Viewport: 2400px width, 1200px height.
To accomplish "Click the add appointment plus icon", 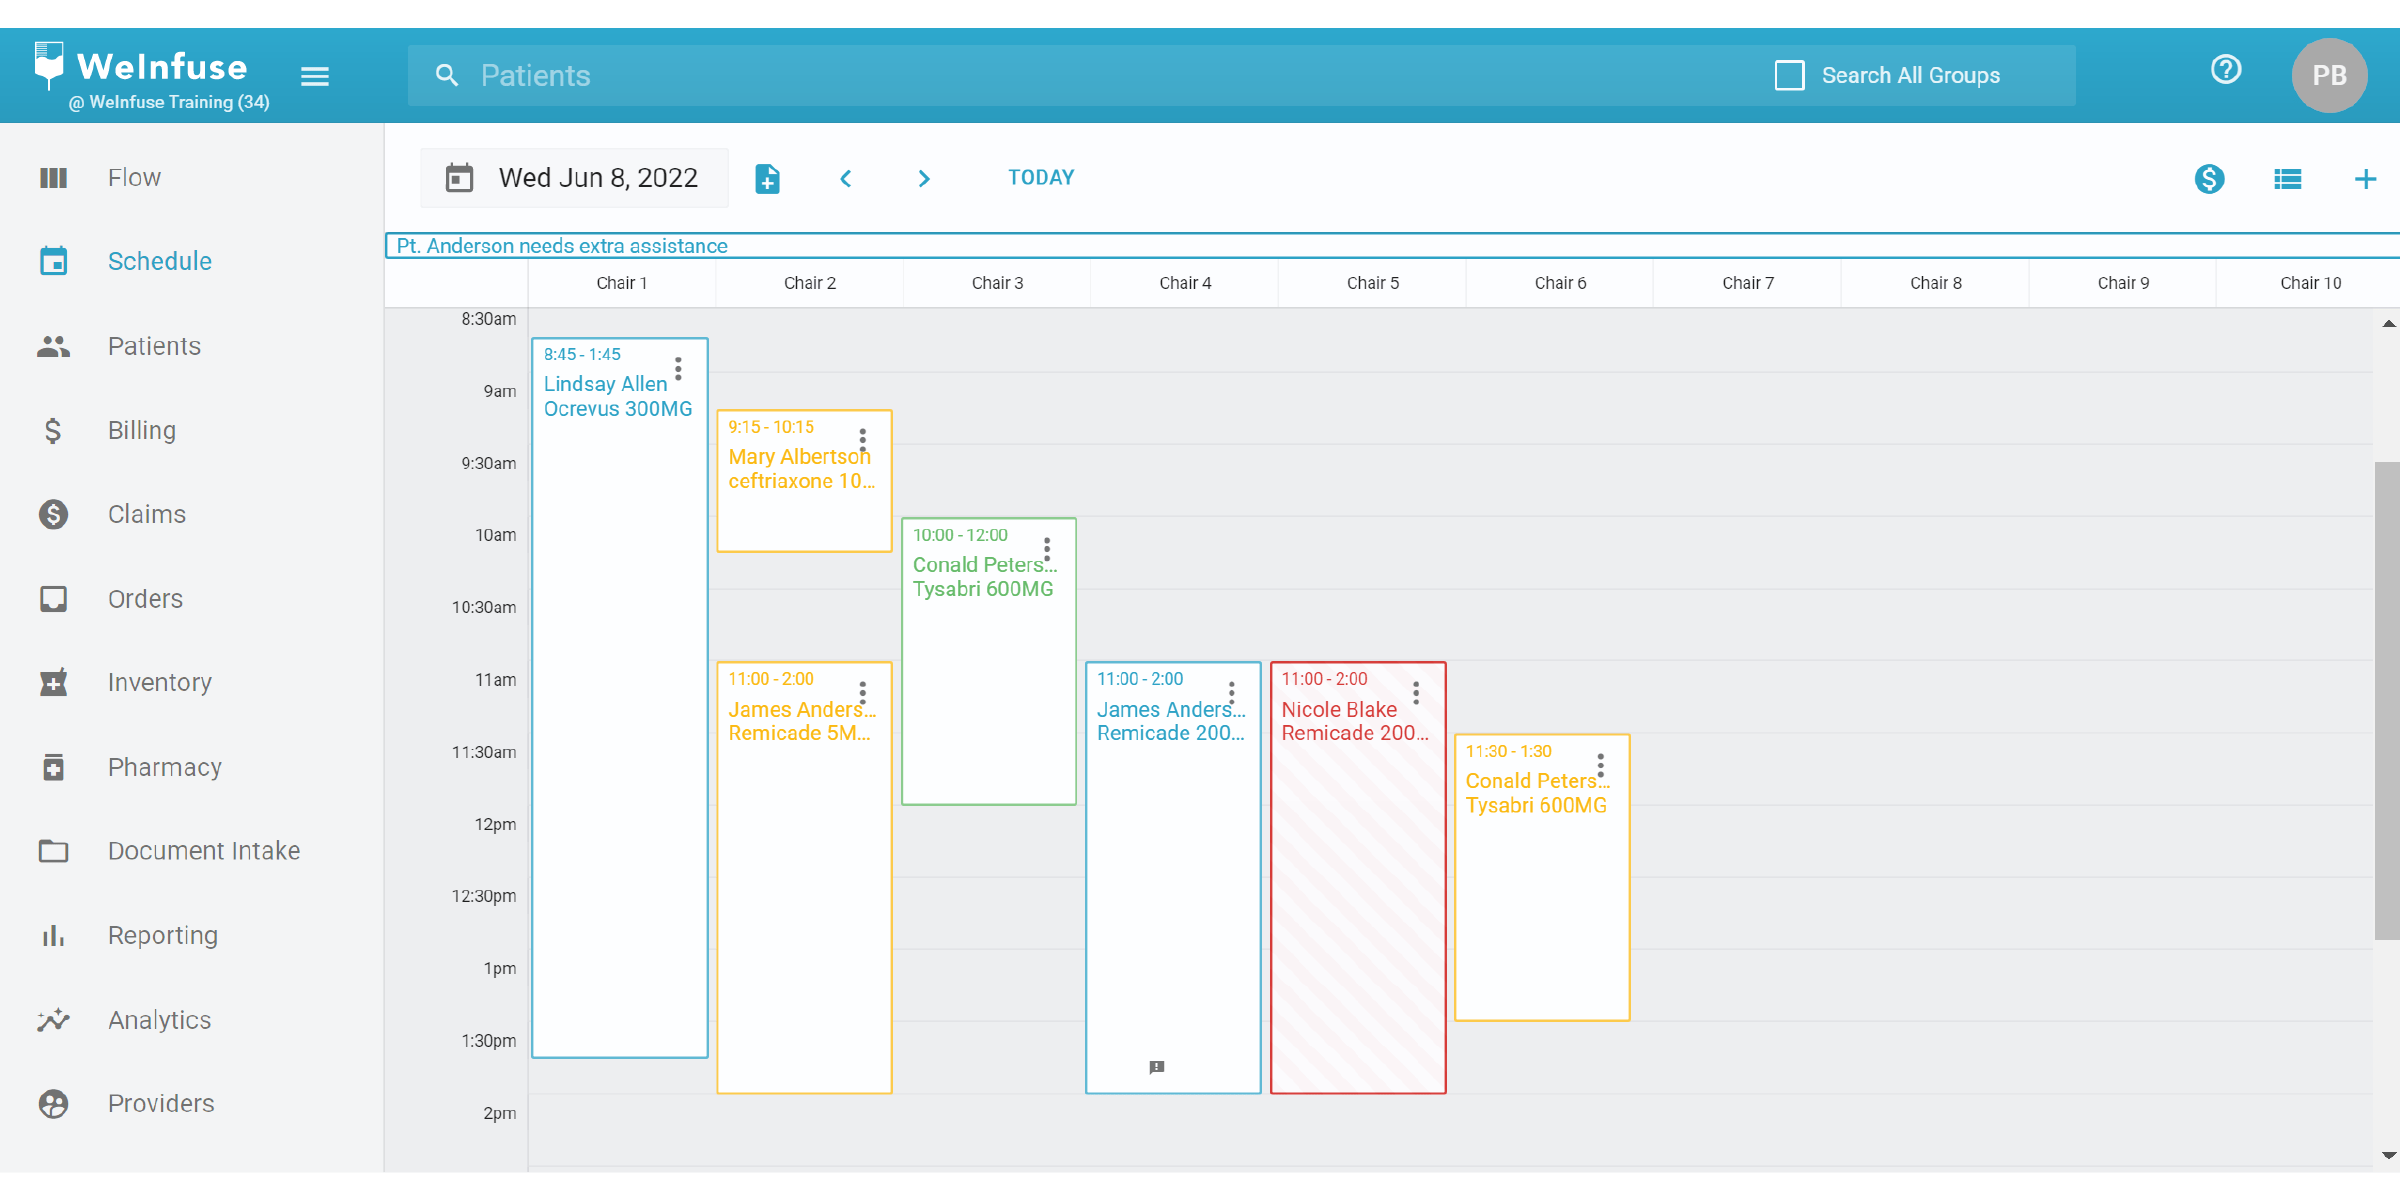I will tap(2365, 179).
